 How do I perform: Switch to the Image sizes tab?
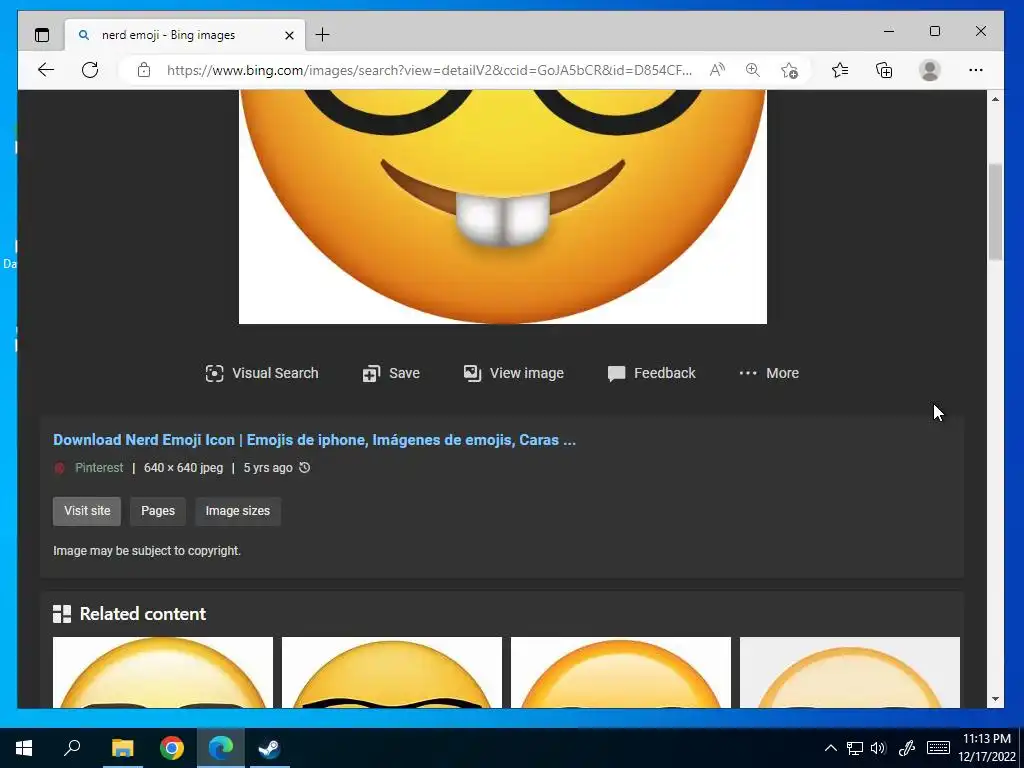click(238, 511)
